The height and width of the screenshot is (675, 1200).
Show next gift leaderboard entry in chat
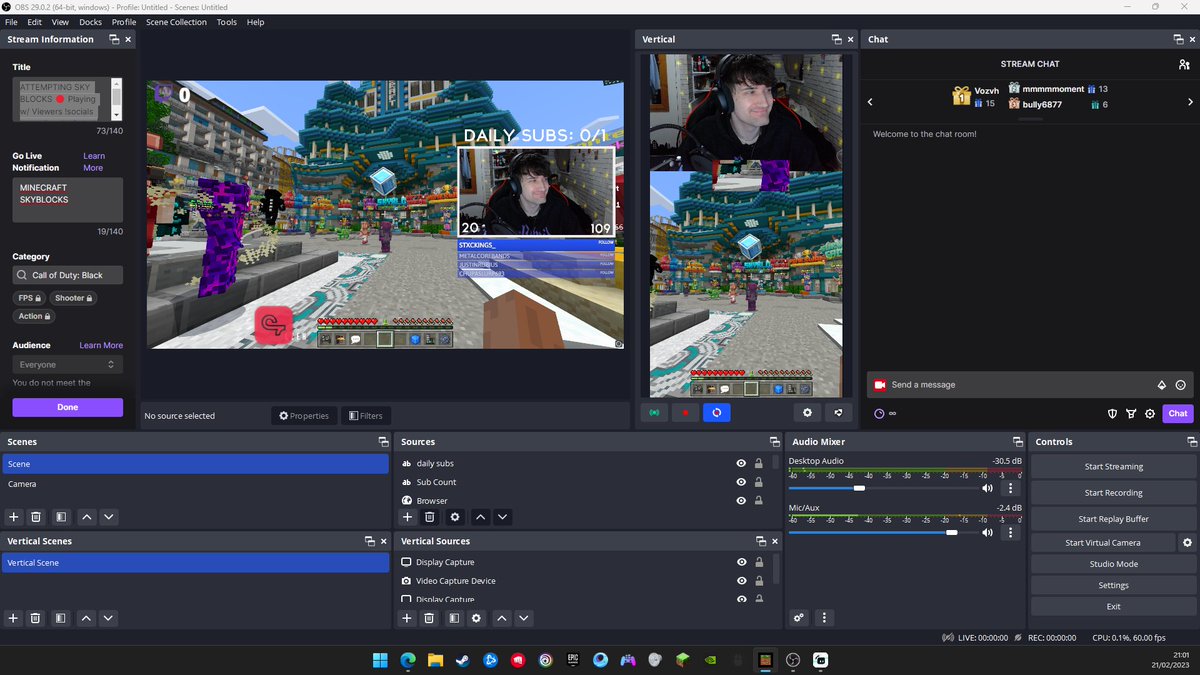[x=1190, y=102]
